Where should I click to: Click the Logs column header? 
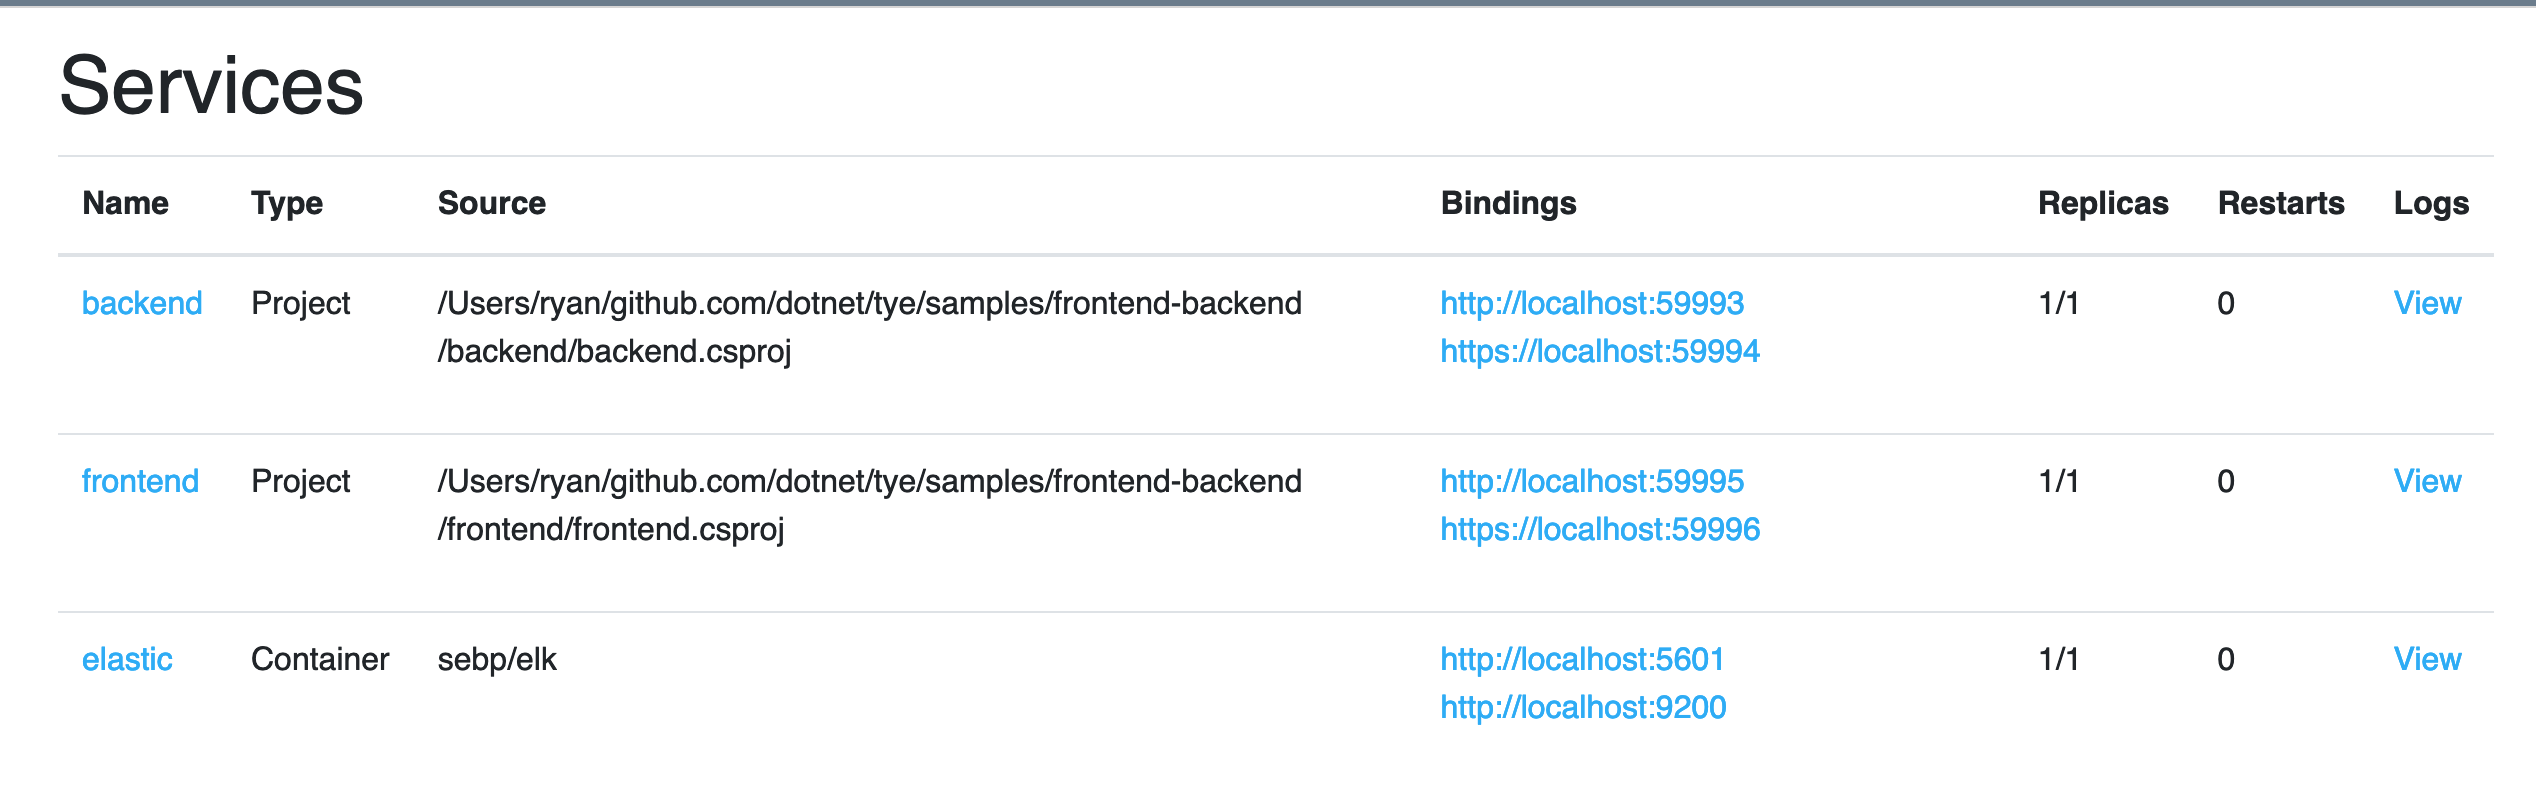2431,203
